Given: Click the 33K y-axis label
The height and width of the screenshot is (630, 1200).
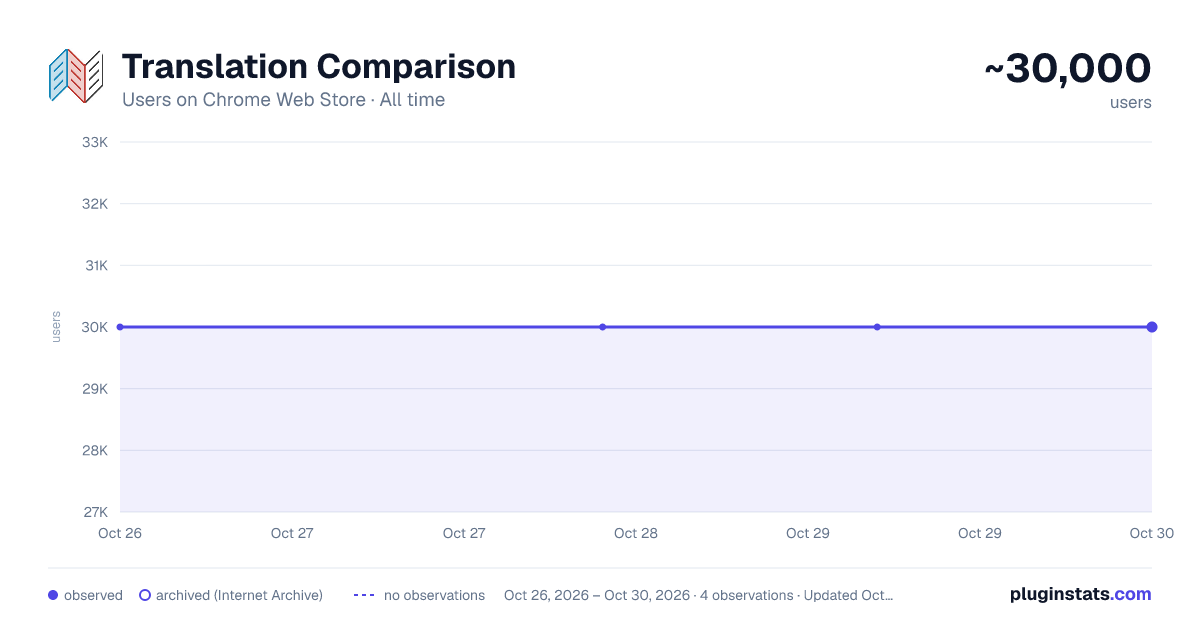Looking at the screenshot, I should tap(94, 142).
